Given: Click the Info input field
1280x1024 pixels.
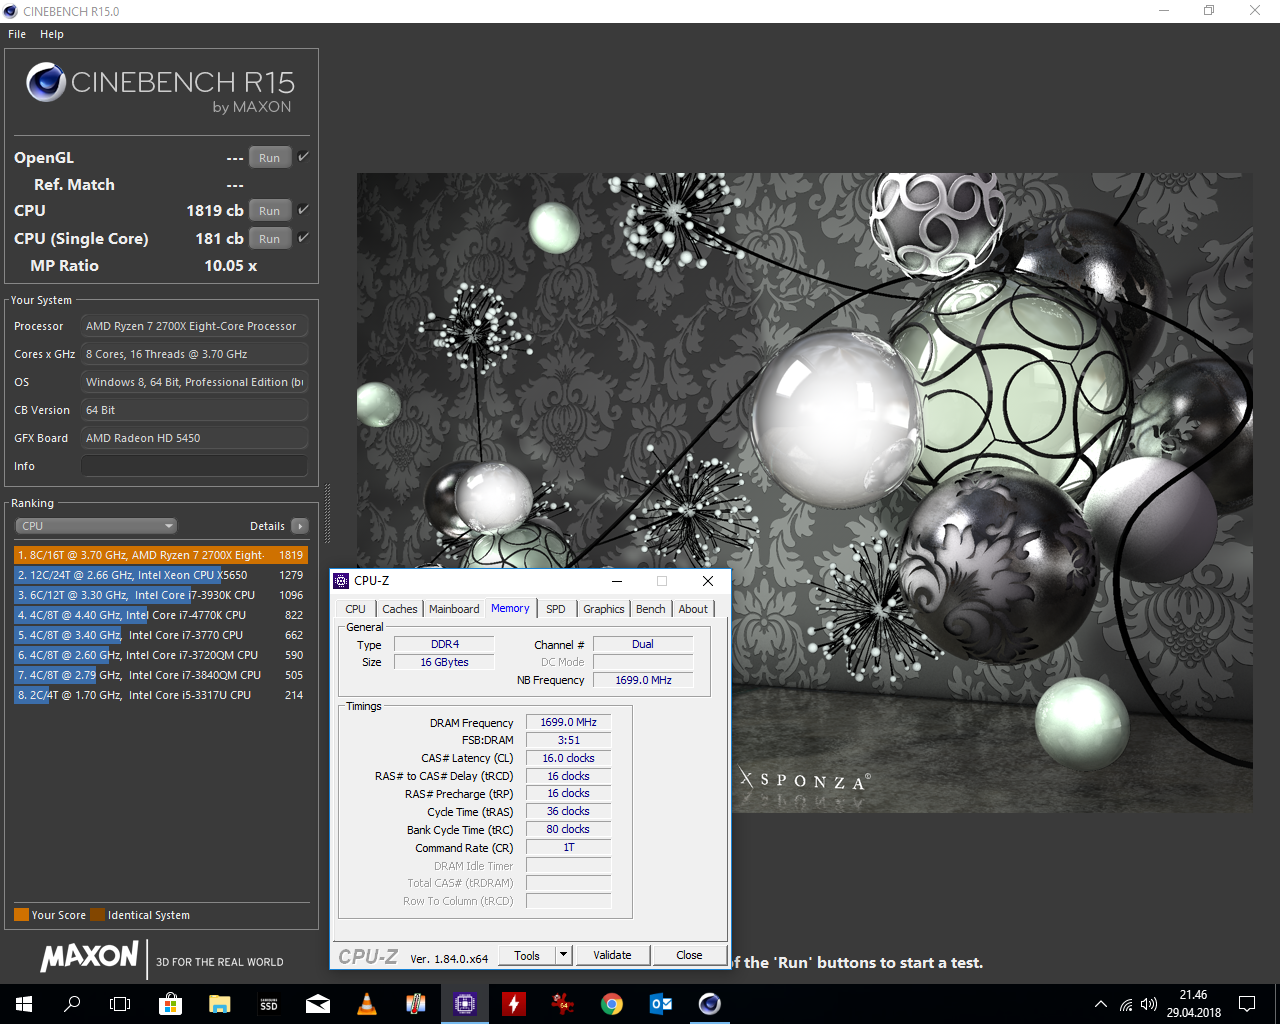Looking at the screenshot, I should 194,466.
